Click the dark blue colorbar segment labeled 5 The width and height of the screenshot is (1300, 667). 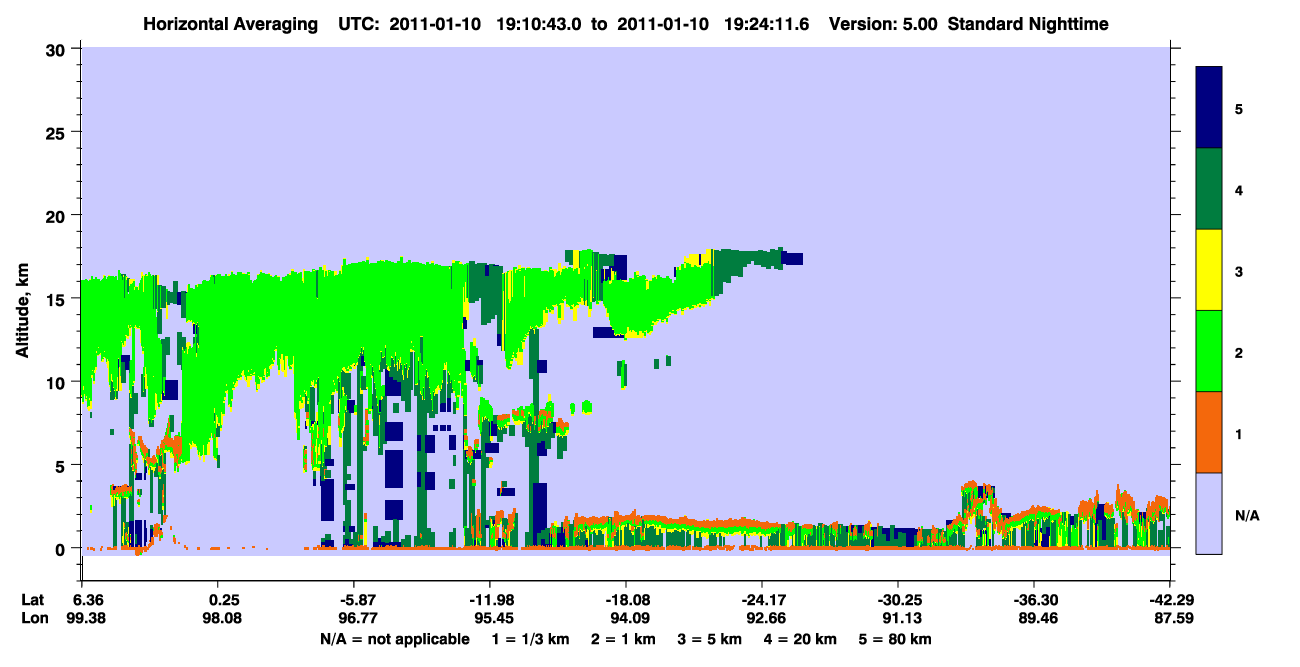(x=1209, y=108)
